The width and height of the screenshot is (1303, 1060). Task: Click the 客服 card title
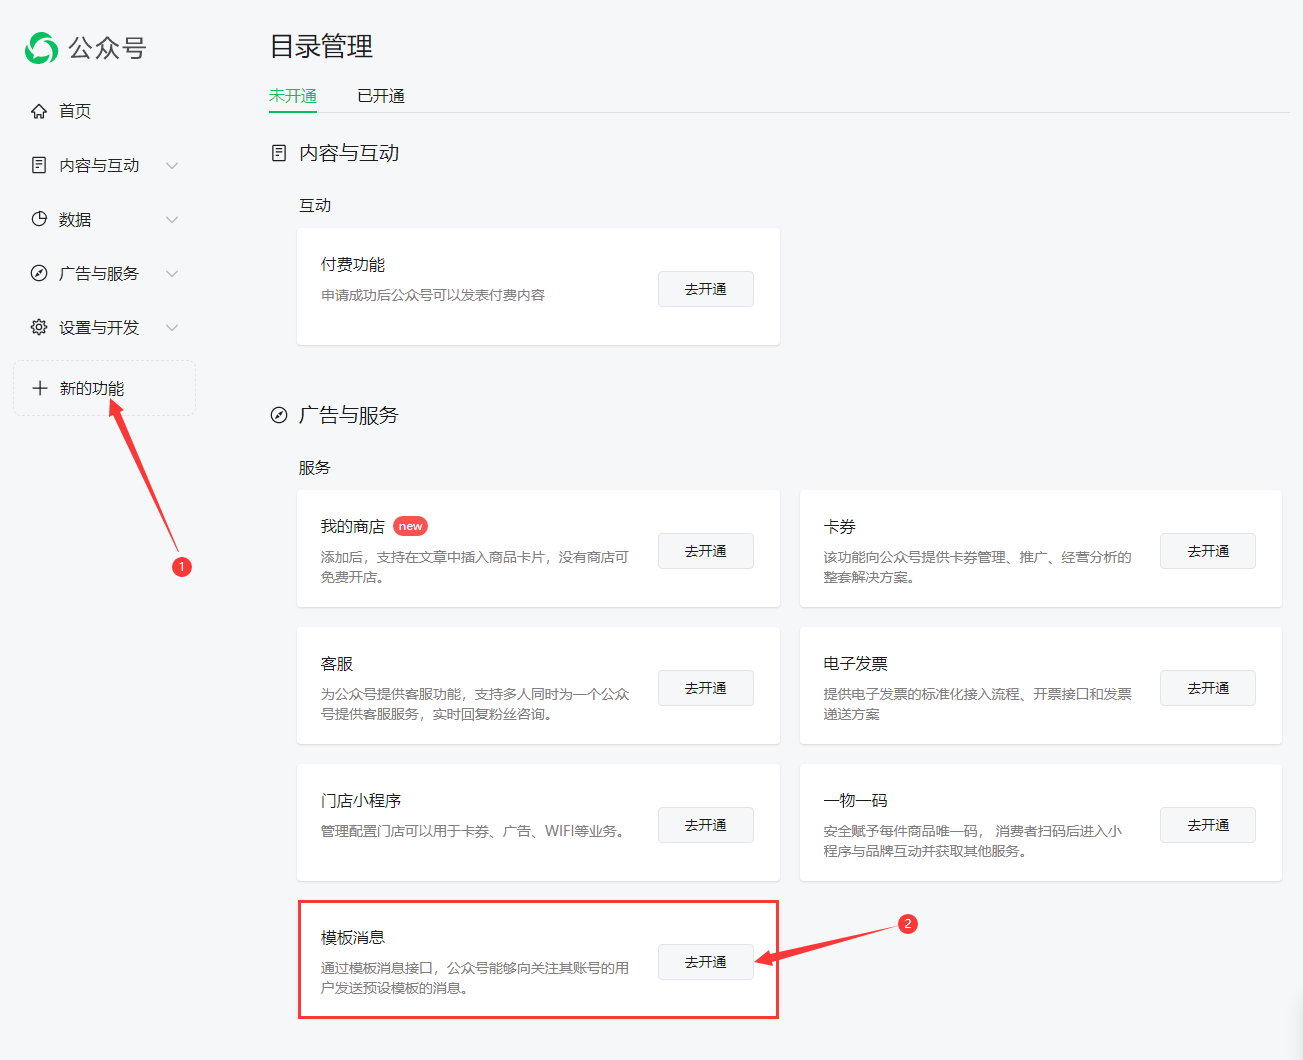pyautogui.click(x=337, y=663)
